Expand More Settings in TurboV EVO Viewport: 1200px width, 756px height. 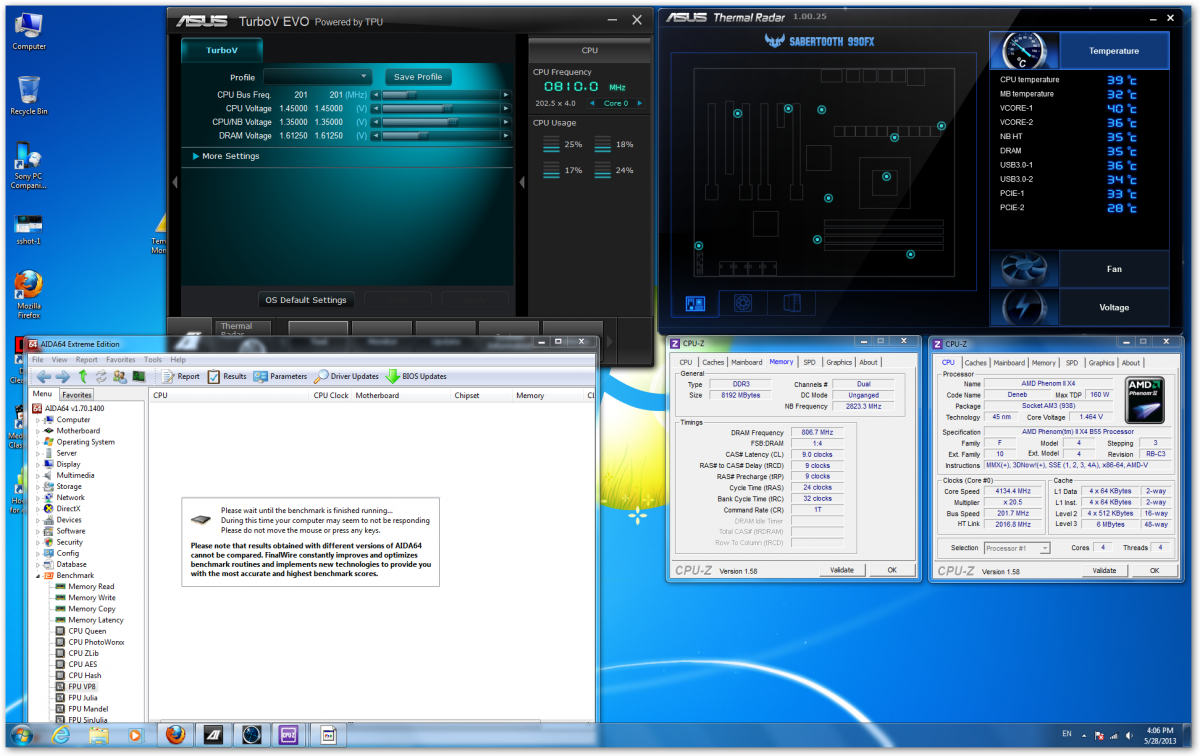pyautogui.click(x=225, y=156)
